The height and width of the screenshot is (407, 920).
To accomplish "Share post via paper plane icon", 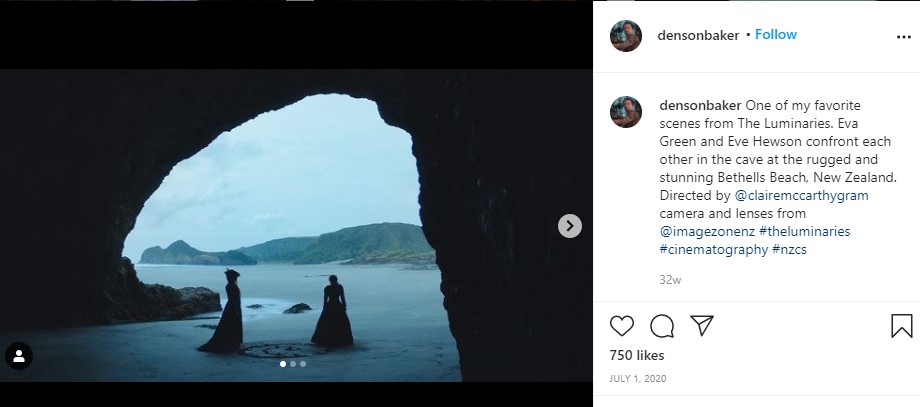I will pyautogui.click(x=702, y=326).
